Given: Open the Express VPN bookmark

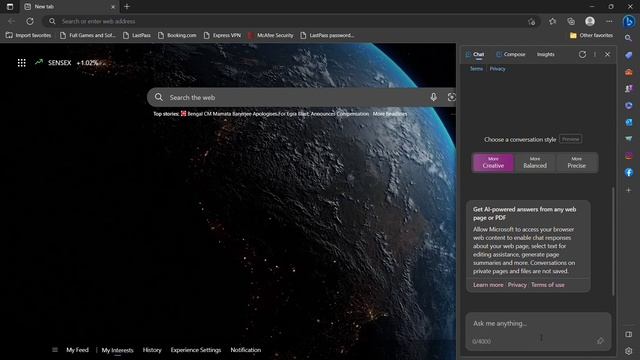Looking at the screenshot, I should coord(222,36).
